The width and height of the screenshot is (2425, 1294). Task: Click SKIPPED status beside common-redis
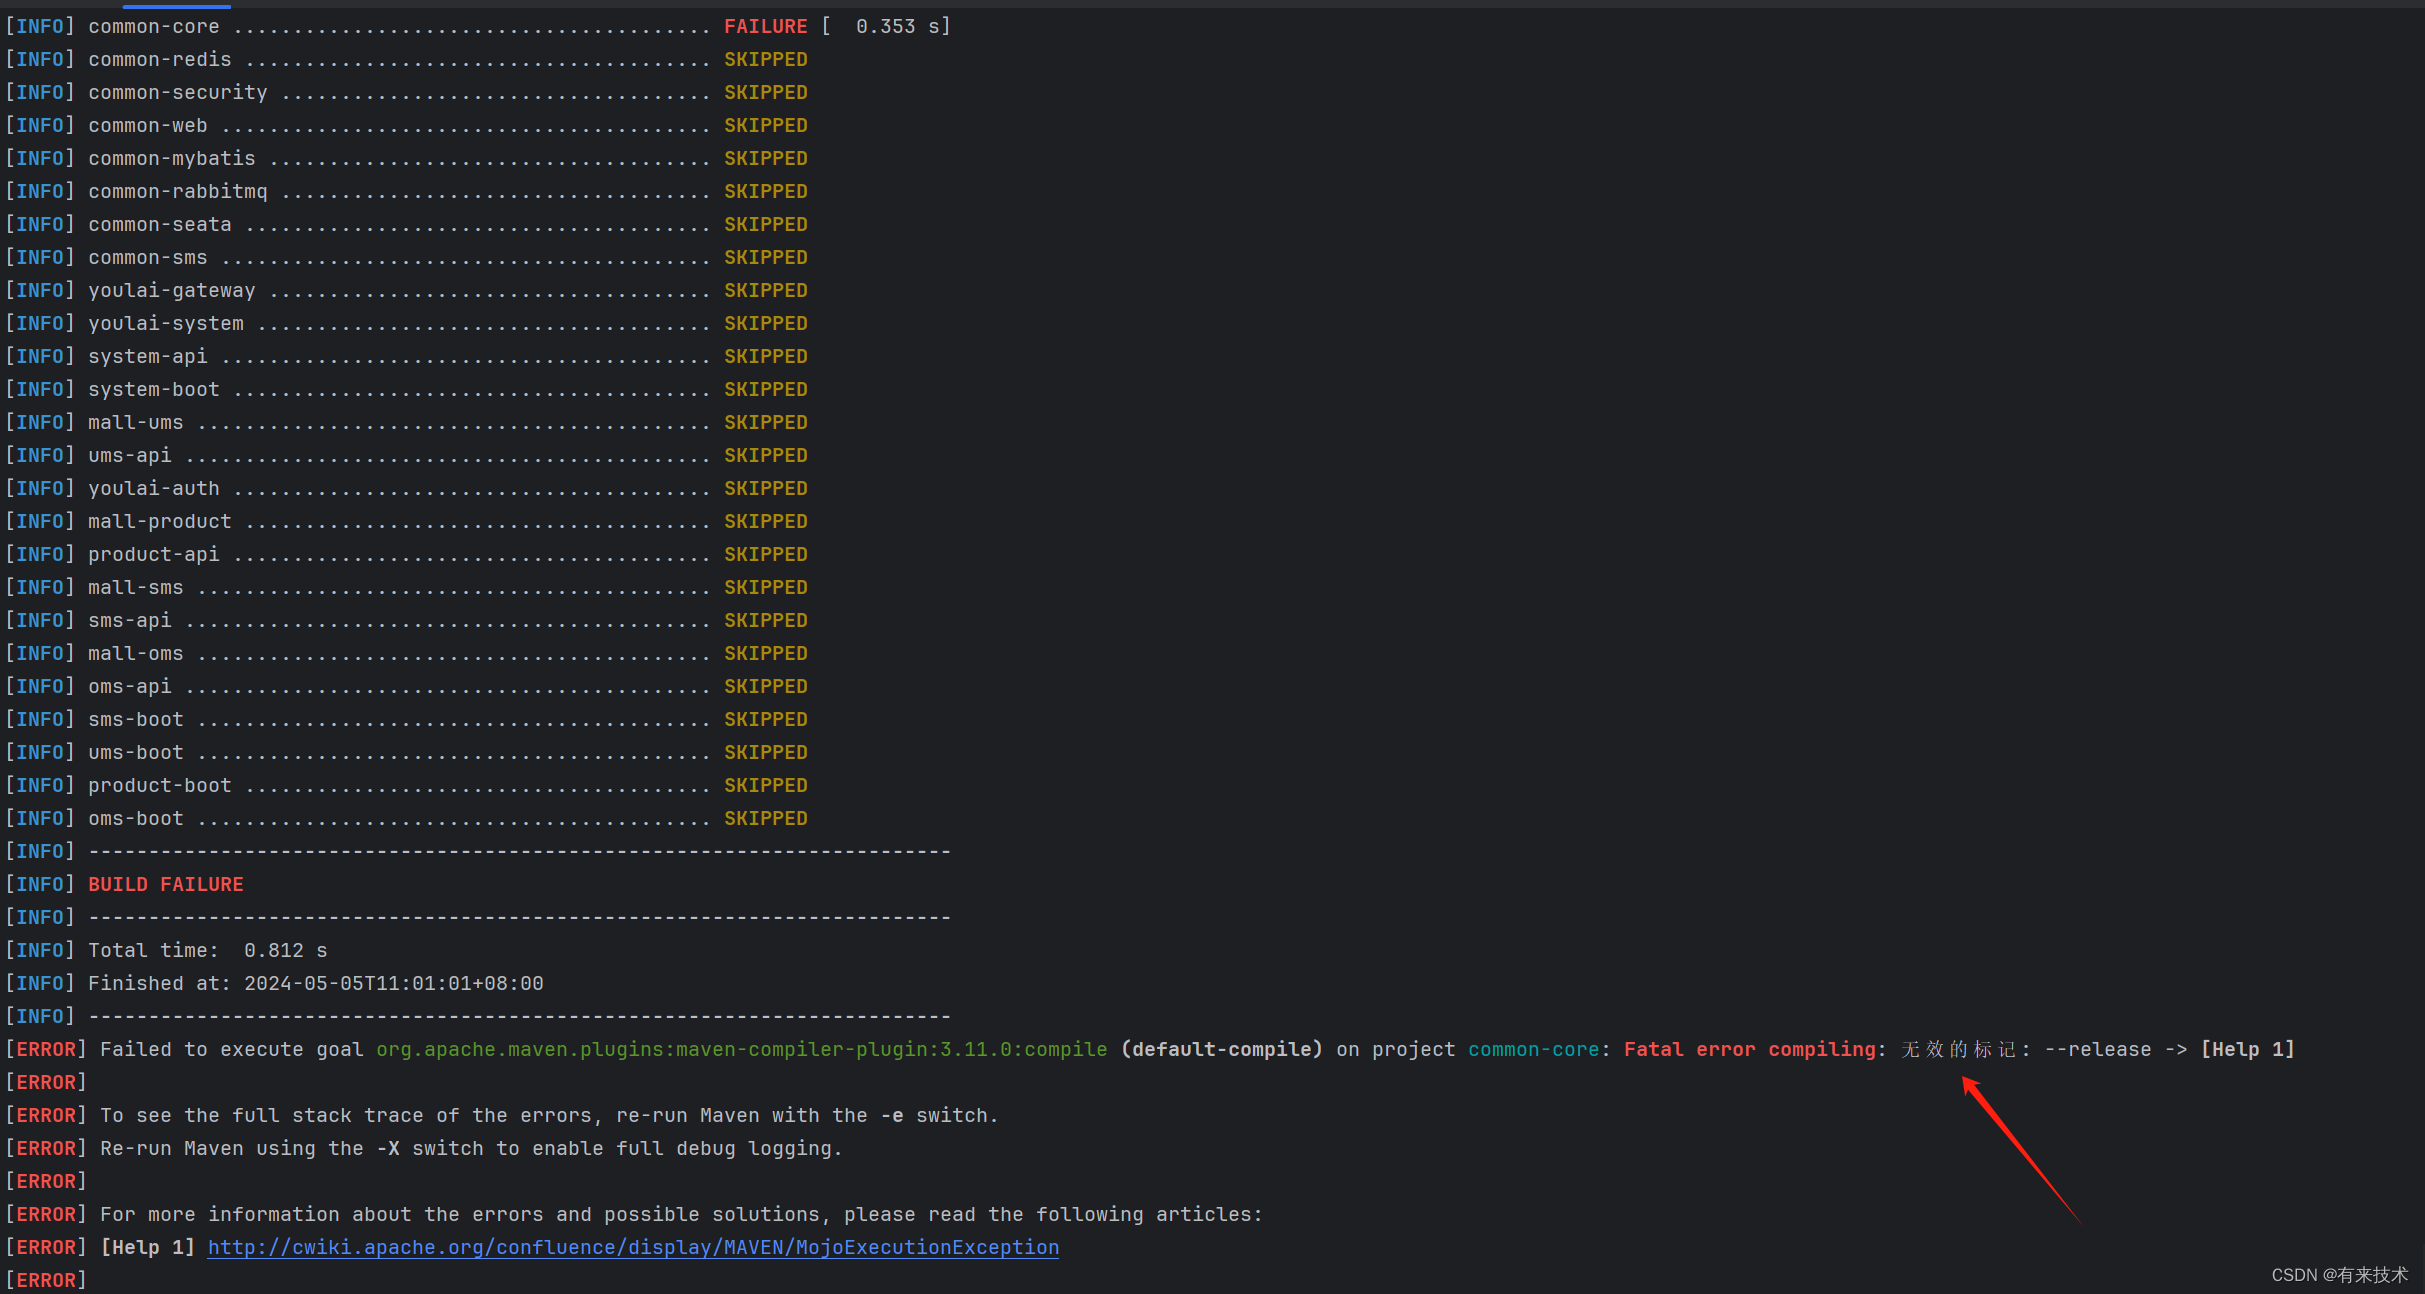coord(765,60)
